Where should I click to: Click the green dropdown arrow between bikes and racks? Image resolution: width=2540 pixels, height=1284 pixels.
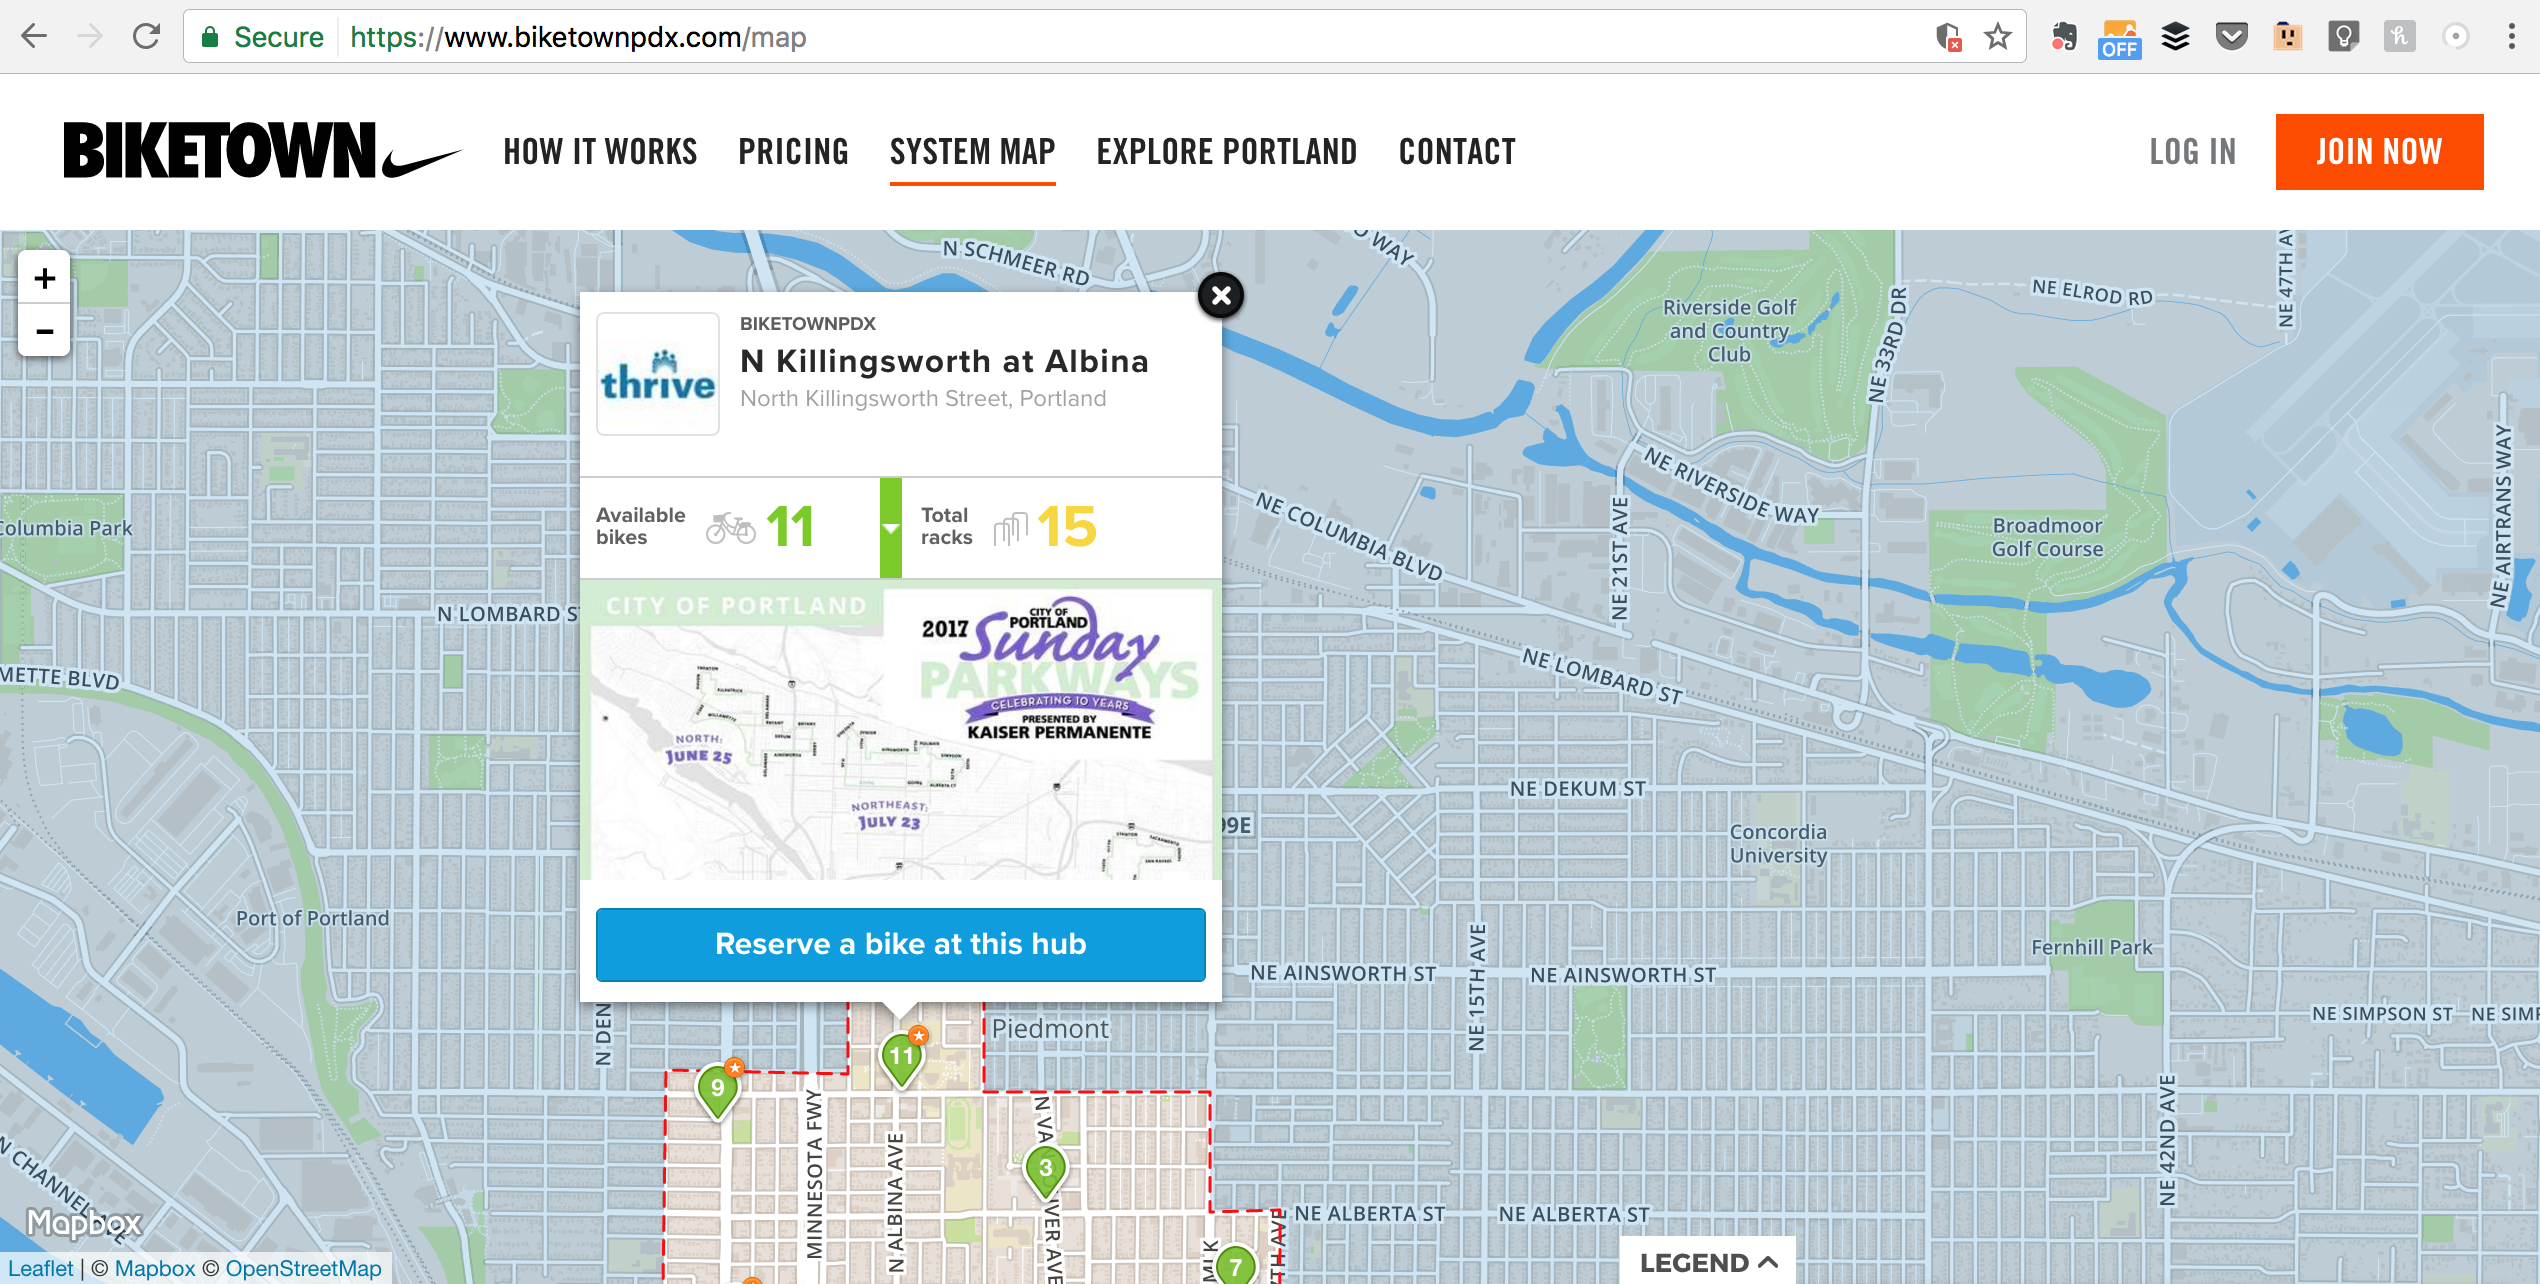pyautogui.click(x=890, y=528)
